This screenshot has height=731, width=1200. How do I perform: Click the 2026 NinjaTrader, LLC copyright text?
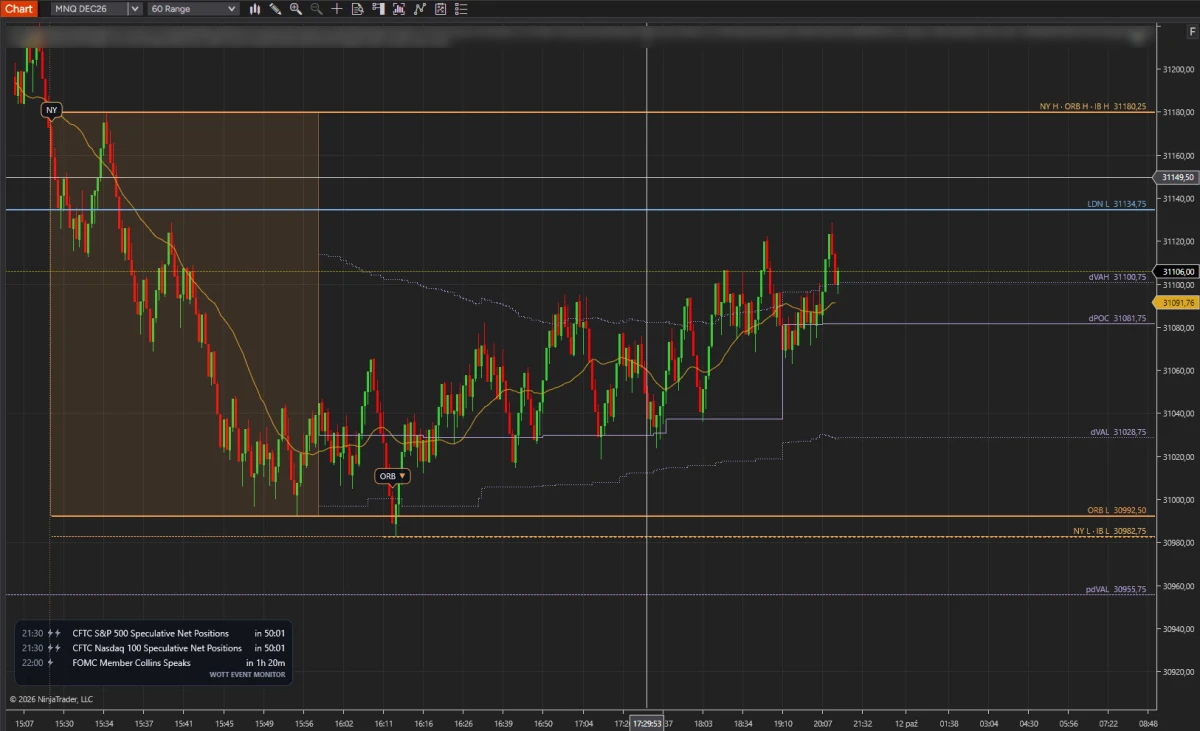(51, 699)
